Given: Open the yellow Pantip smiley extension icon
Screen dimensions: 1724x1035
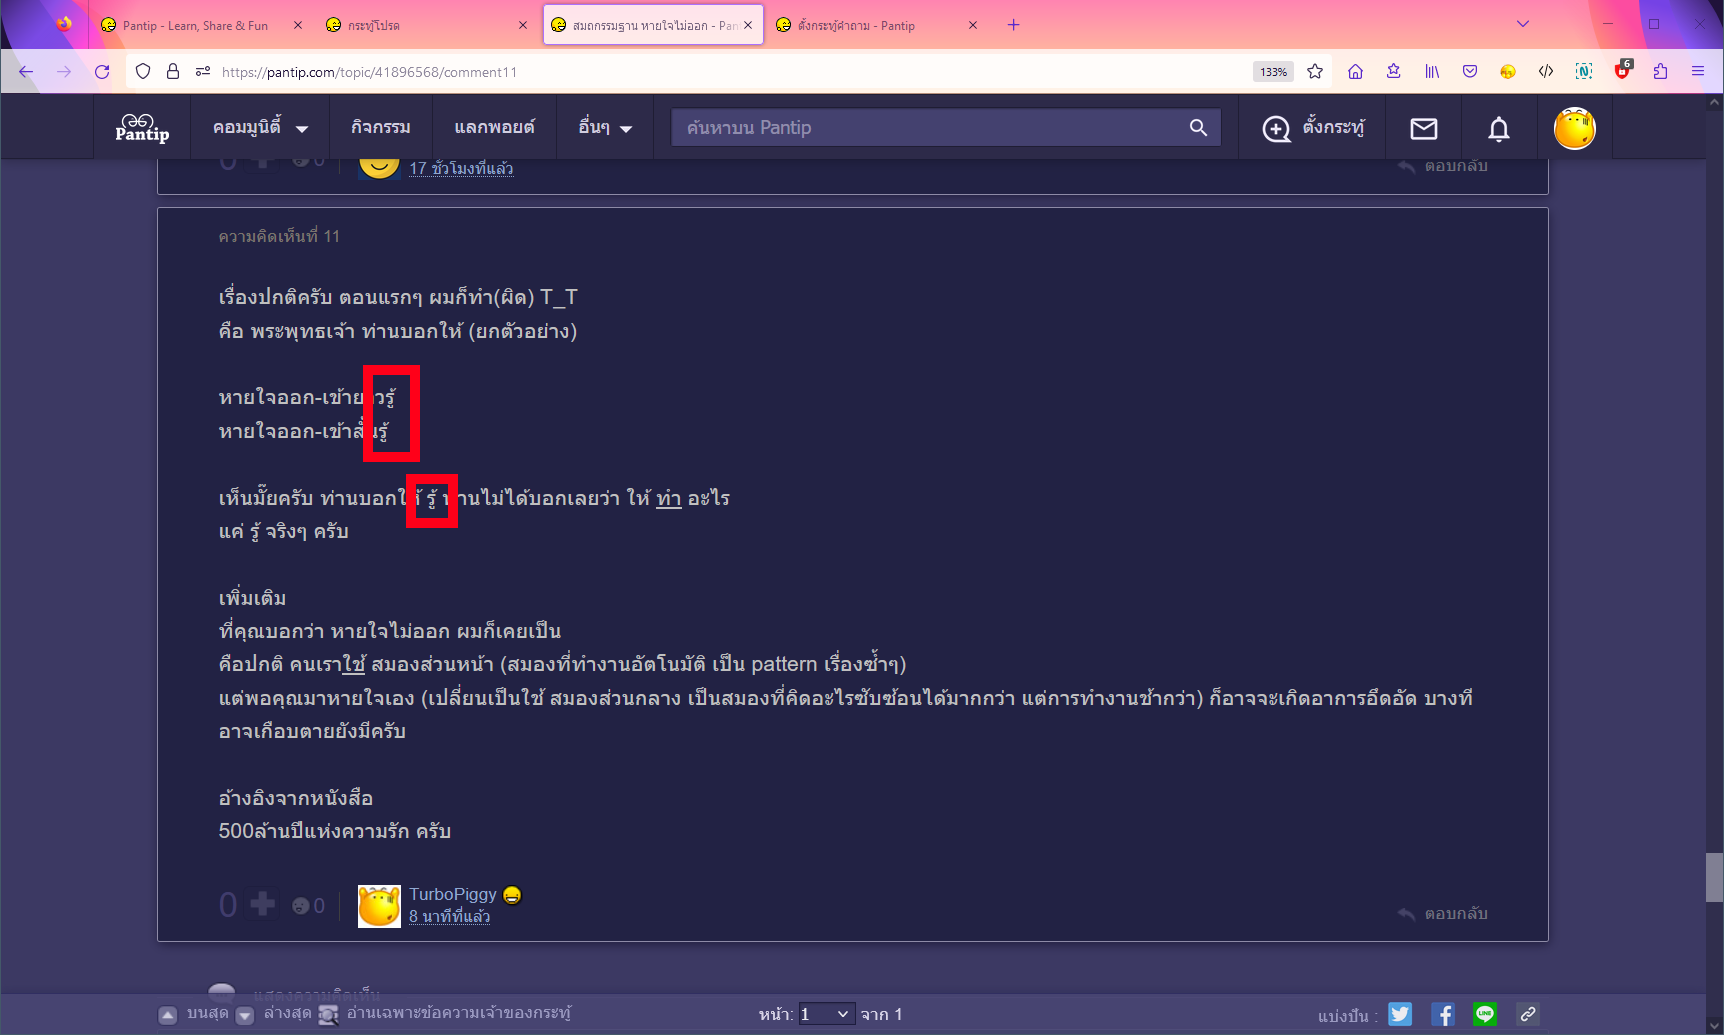Looking at the screenshot, I should click(x=1508, y=71).
